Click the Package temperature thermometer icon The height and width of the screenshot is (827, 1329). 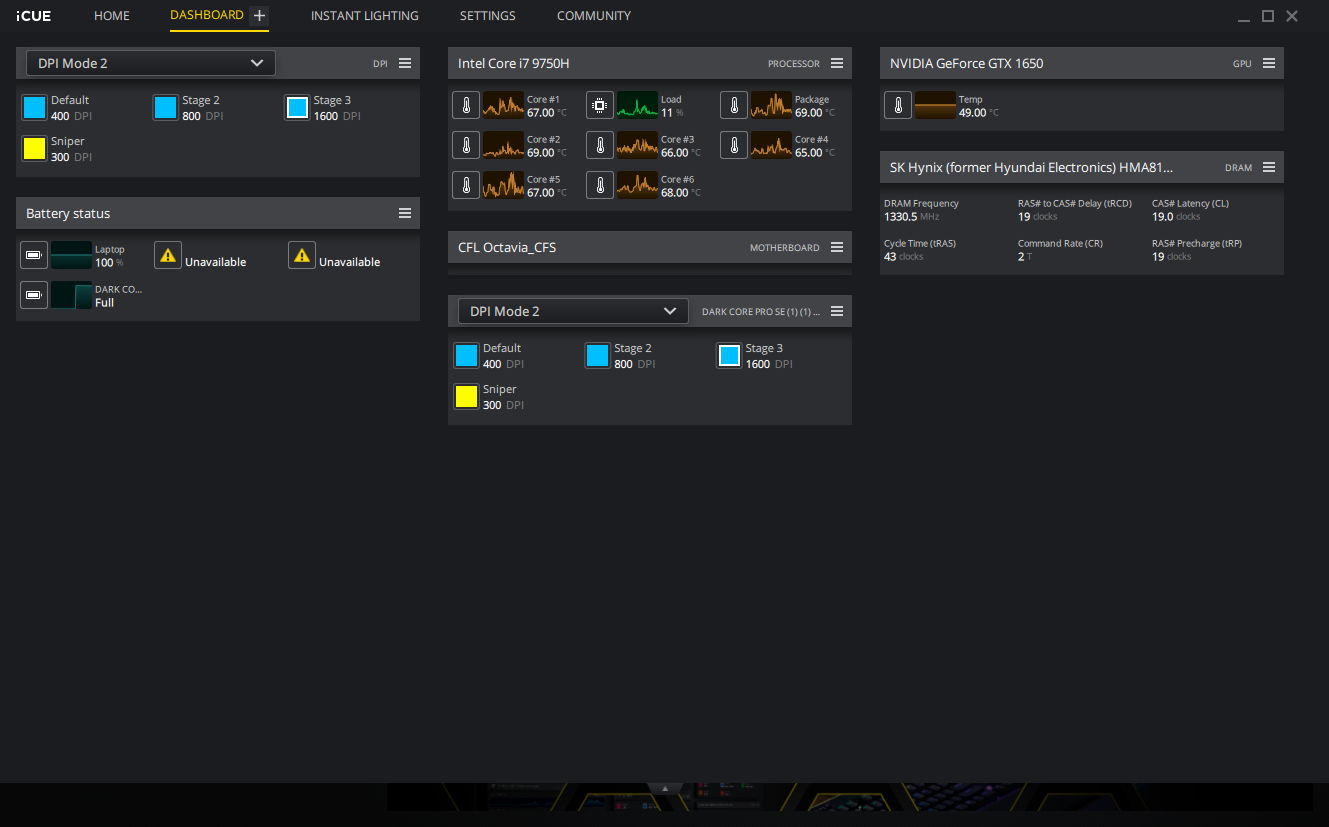734,105
